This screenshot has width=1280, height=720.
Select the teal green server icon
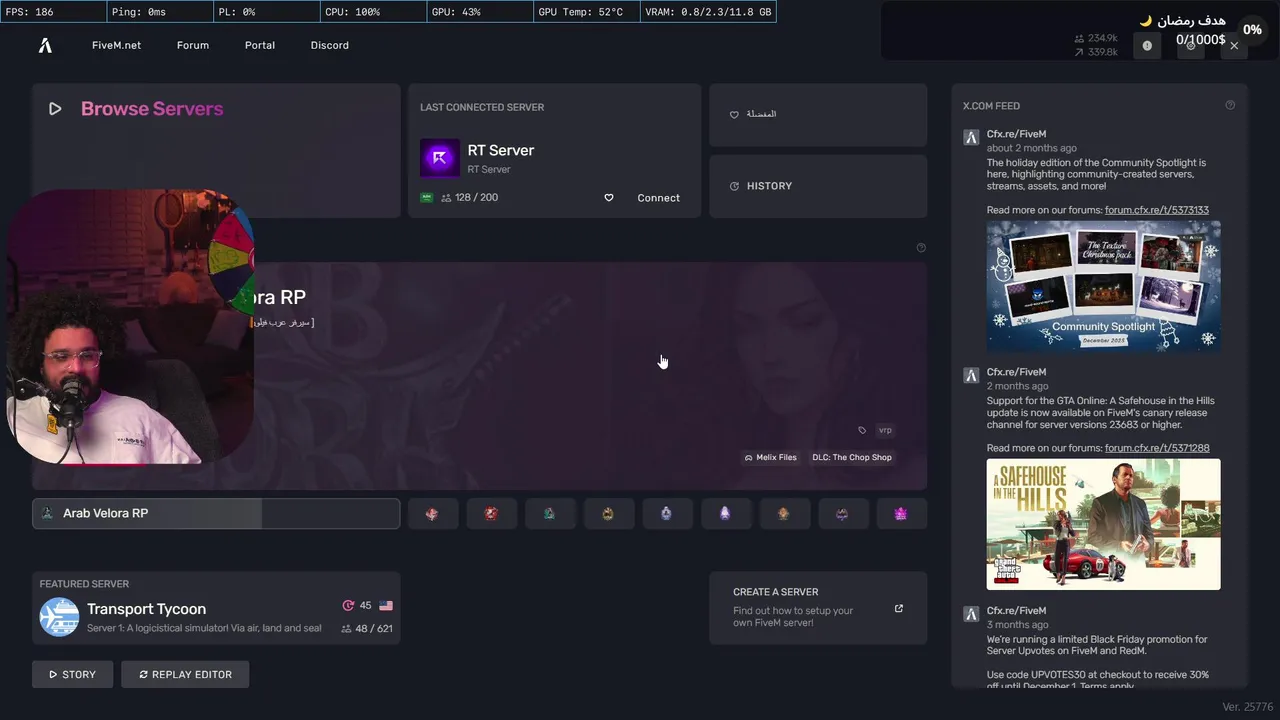(549, 513)
